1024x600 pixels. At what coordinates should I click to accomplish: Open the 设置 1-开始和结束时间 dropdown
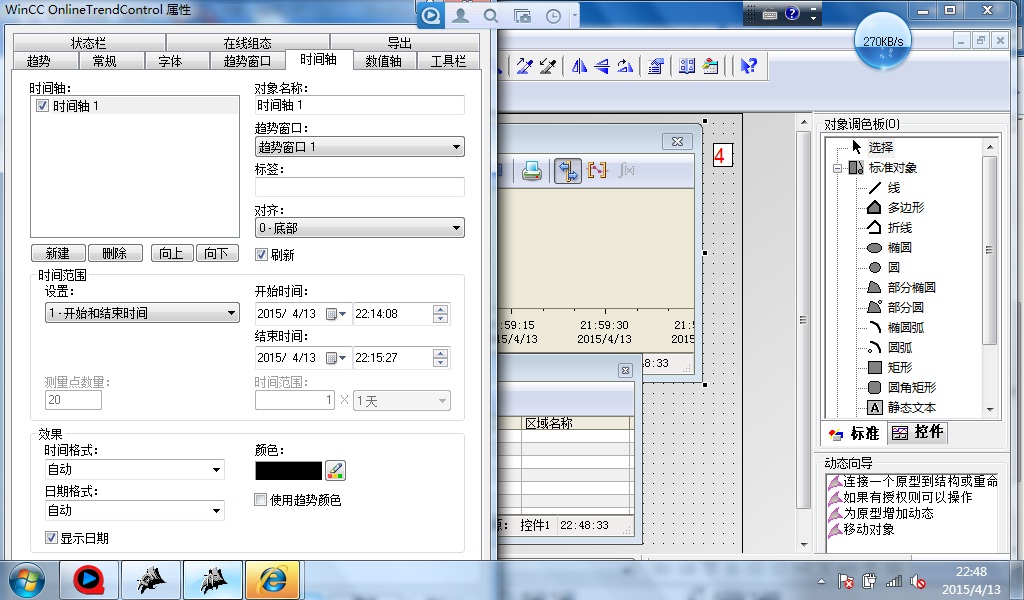point(142,313)
